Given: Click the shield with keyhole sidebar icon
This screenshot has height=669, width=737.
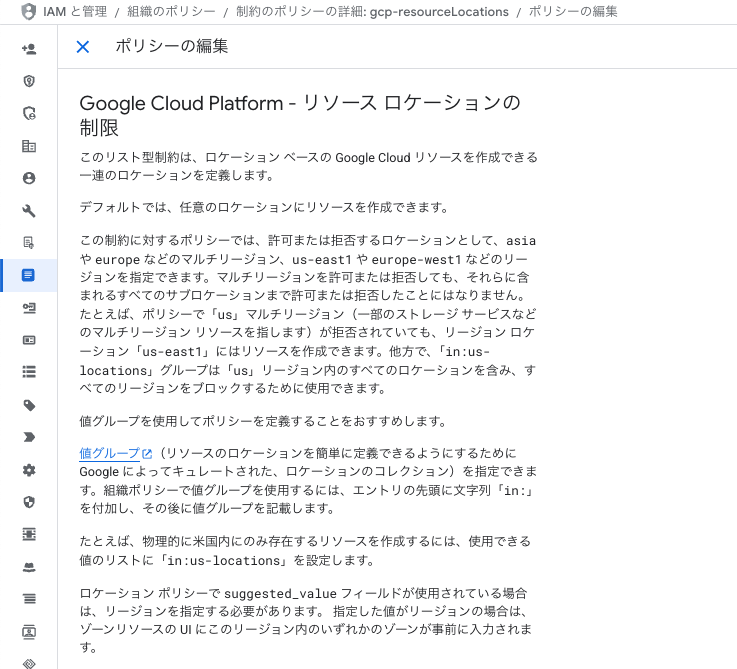Looking at the screenshot, I should (28, 81).
